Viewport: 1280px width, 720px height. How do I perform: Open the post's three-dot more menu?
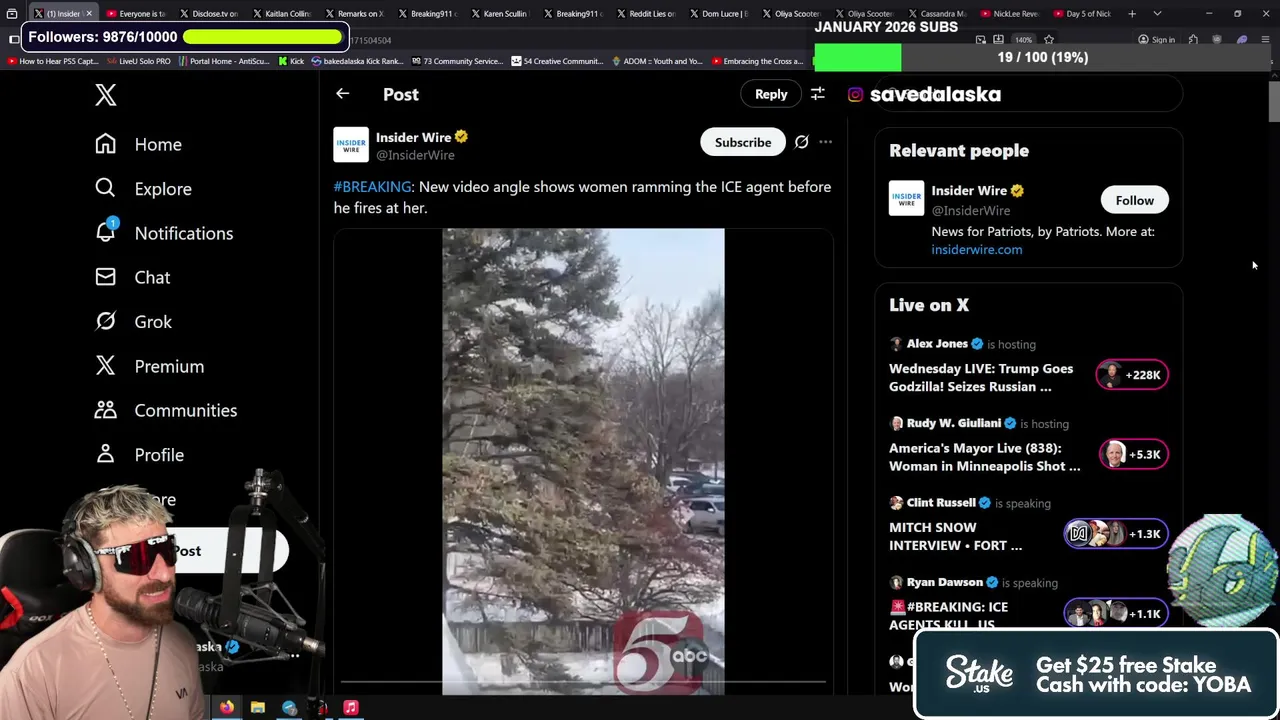coord(825,142)
